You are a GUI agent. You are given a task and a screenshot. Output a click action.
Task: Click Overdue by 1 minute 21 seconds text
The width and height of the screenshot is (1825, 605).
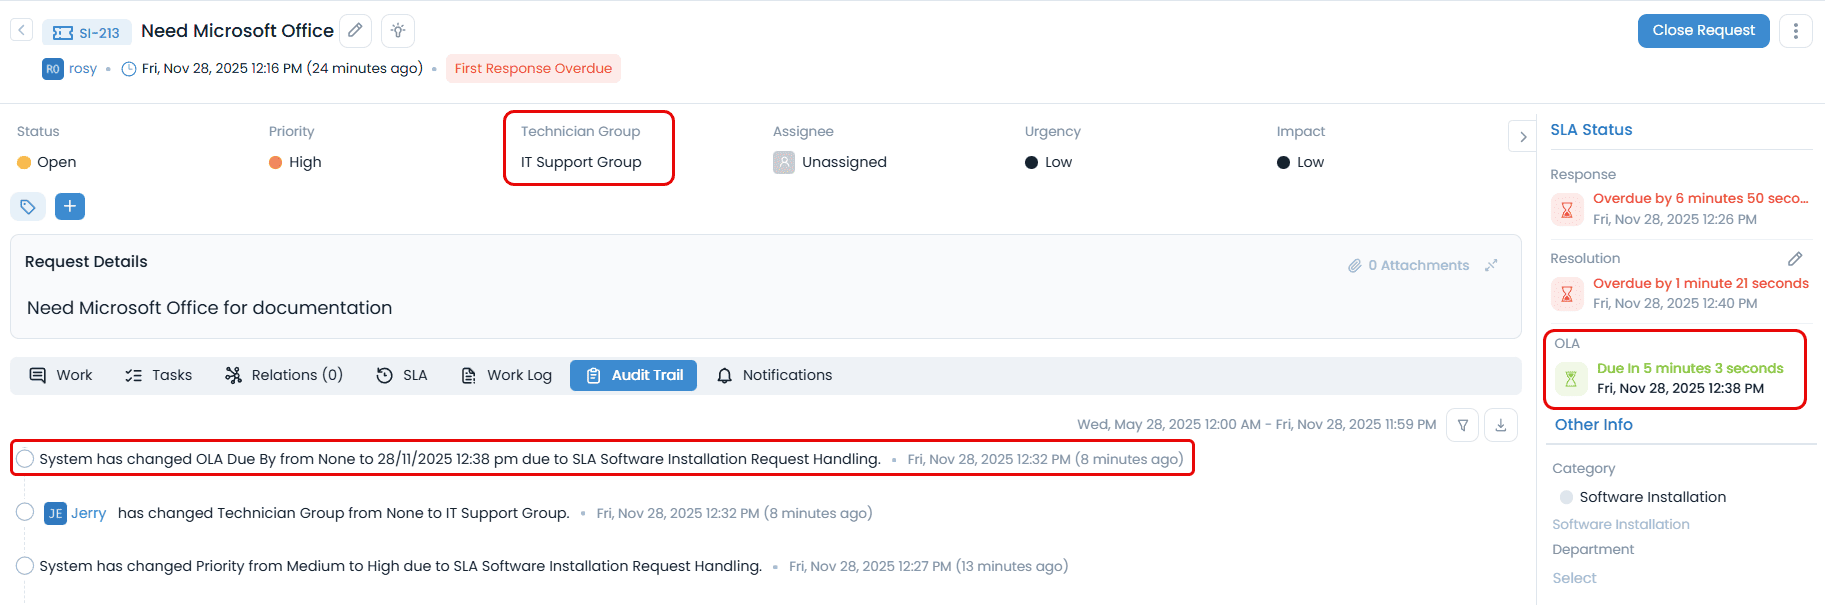coord(1700,284)
